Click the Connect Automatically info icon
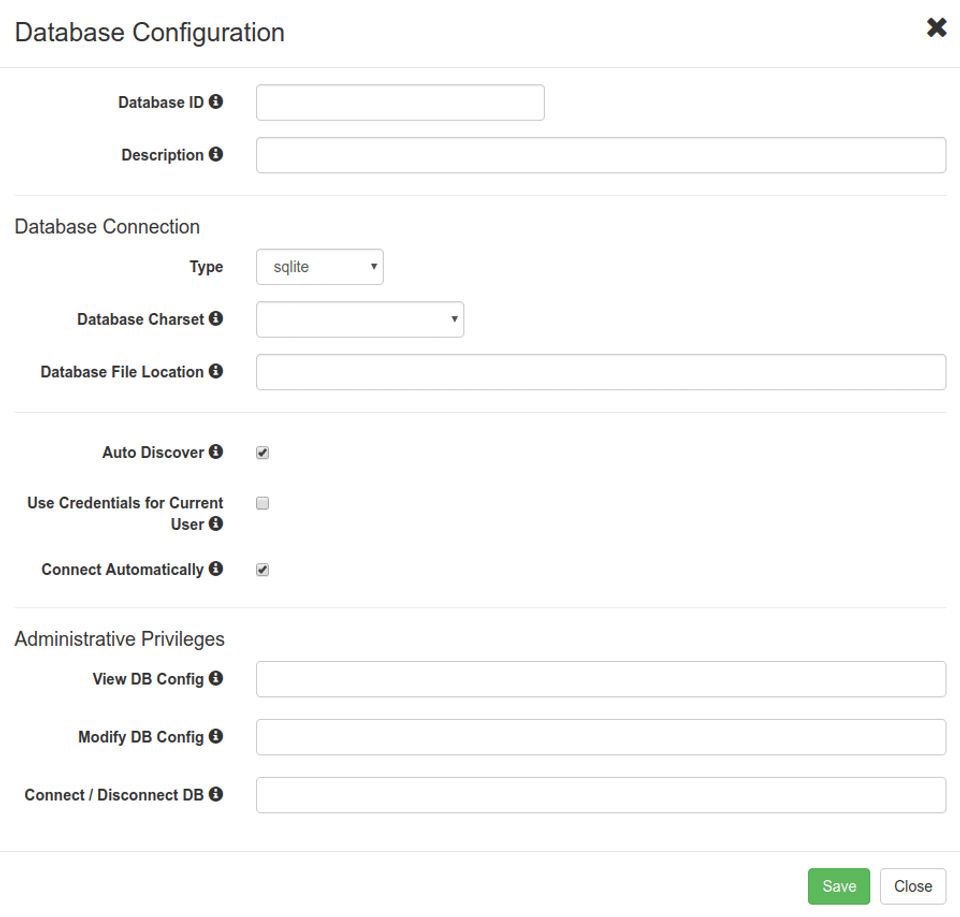The image size is (960, 917). [x=216, y=569]
